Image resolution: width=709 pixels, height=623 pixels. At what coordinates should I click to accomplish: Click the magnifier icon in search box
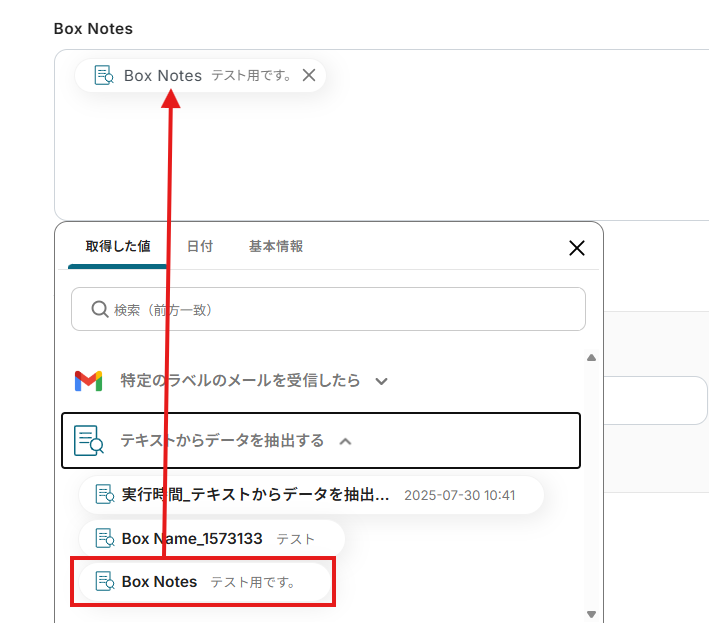(99, 310)
